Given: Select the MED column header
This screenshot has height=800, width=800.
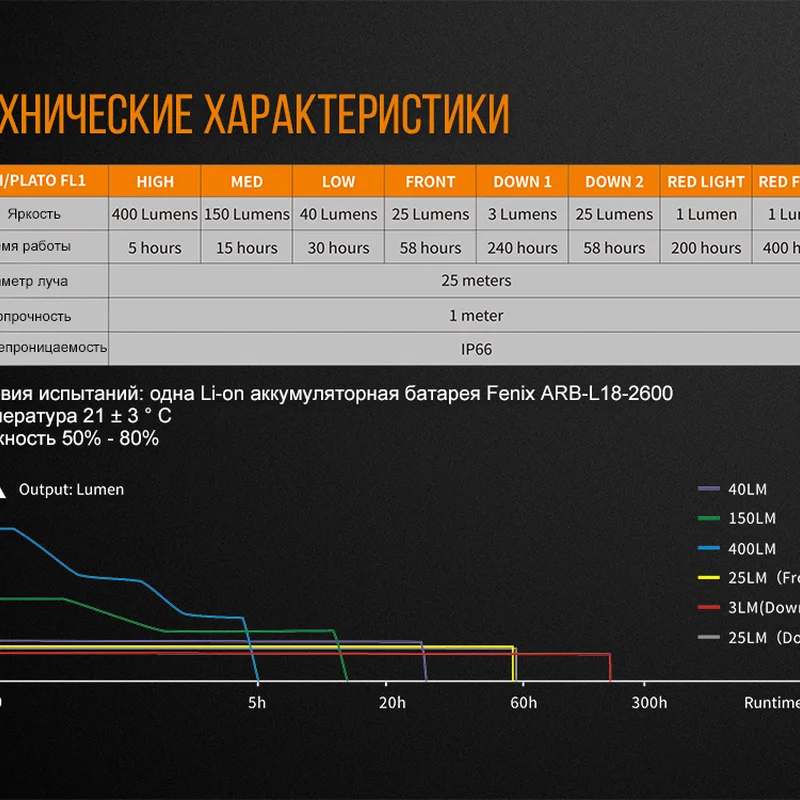Looking at the screenshot, I should [247, 182].
